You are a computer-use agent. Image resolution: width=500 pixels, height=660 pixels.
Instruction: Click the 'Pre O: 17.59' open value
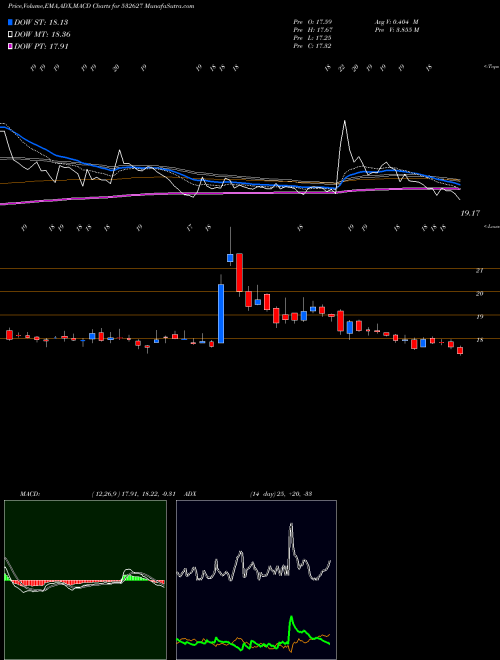coord(312,21)
